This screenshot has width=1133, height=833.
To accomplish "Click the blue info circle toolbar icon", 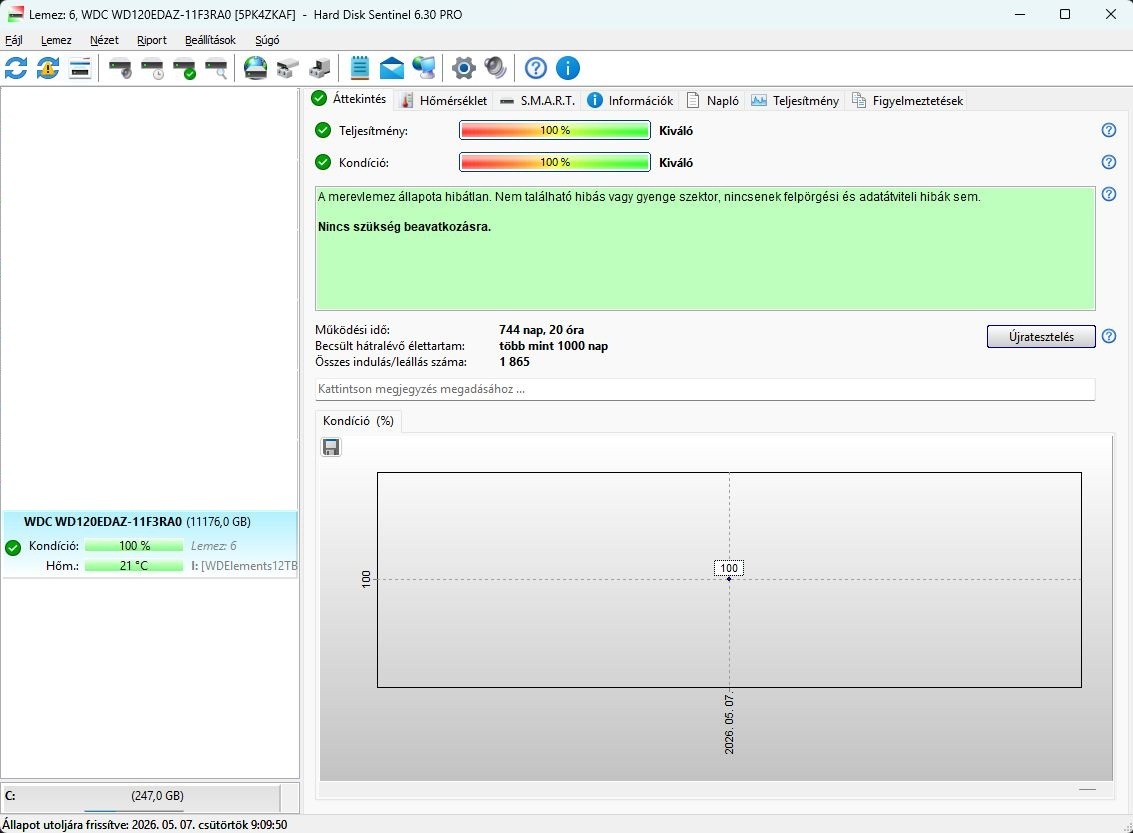I will (567, 69).
